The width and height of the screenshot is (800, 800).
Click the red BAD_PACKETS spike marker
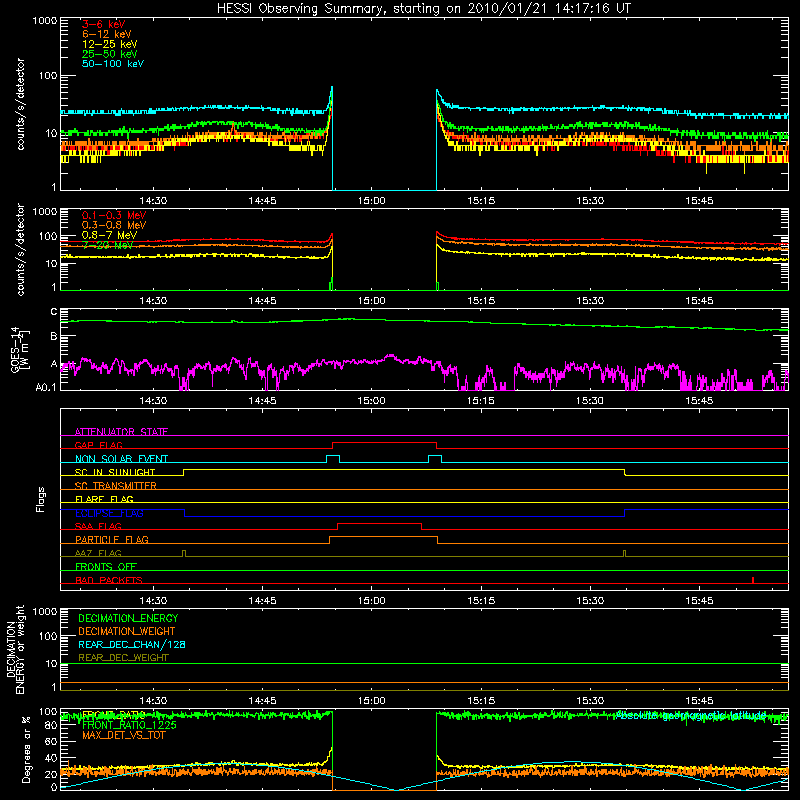(x=753, y=580)
